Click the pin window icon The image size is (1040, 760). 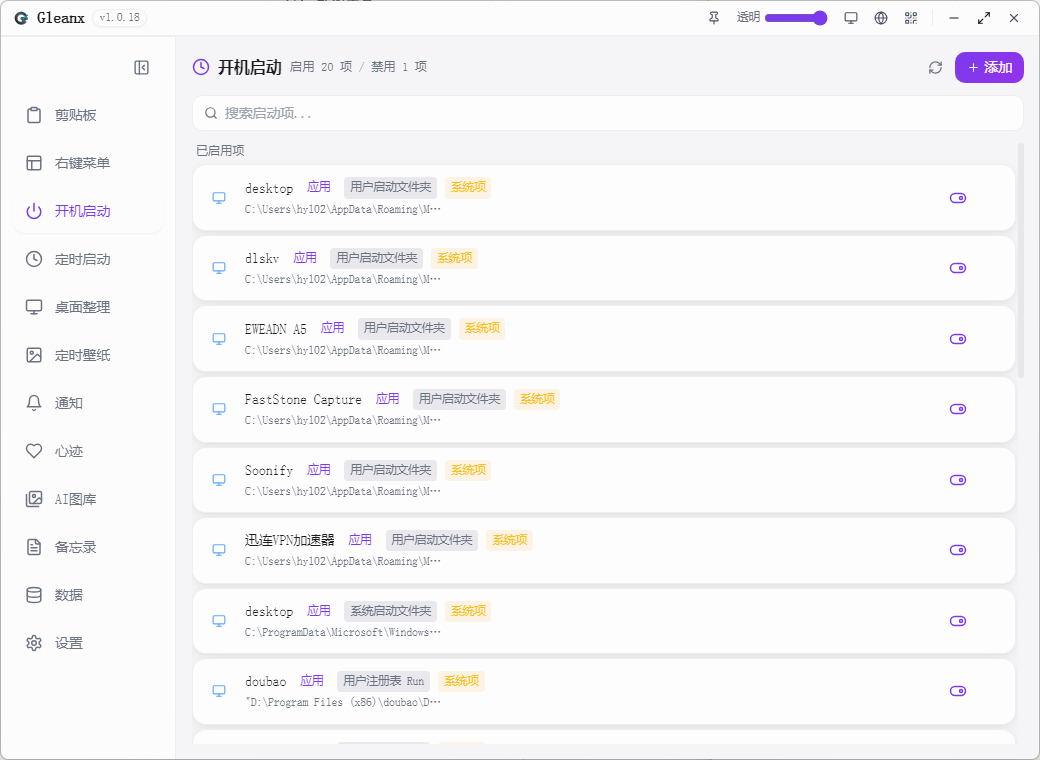click(x=714, y=18)
